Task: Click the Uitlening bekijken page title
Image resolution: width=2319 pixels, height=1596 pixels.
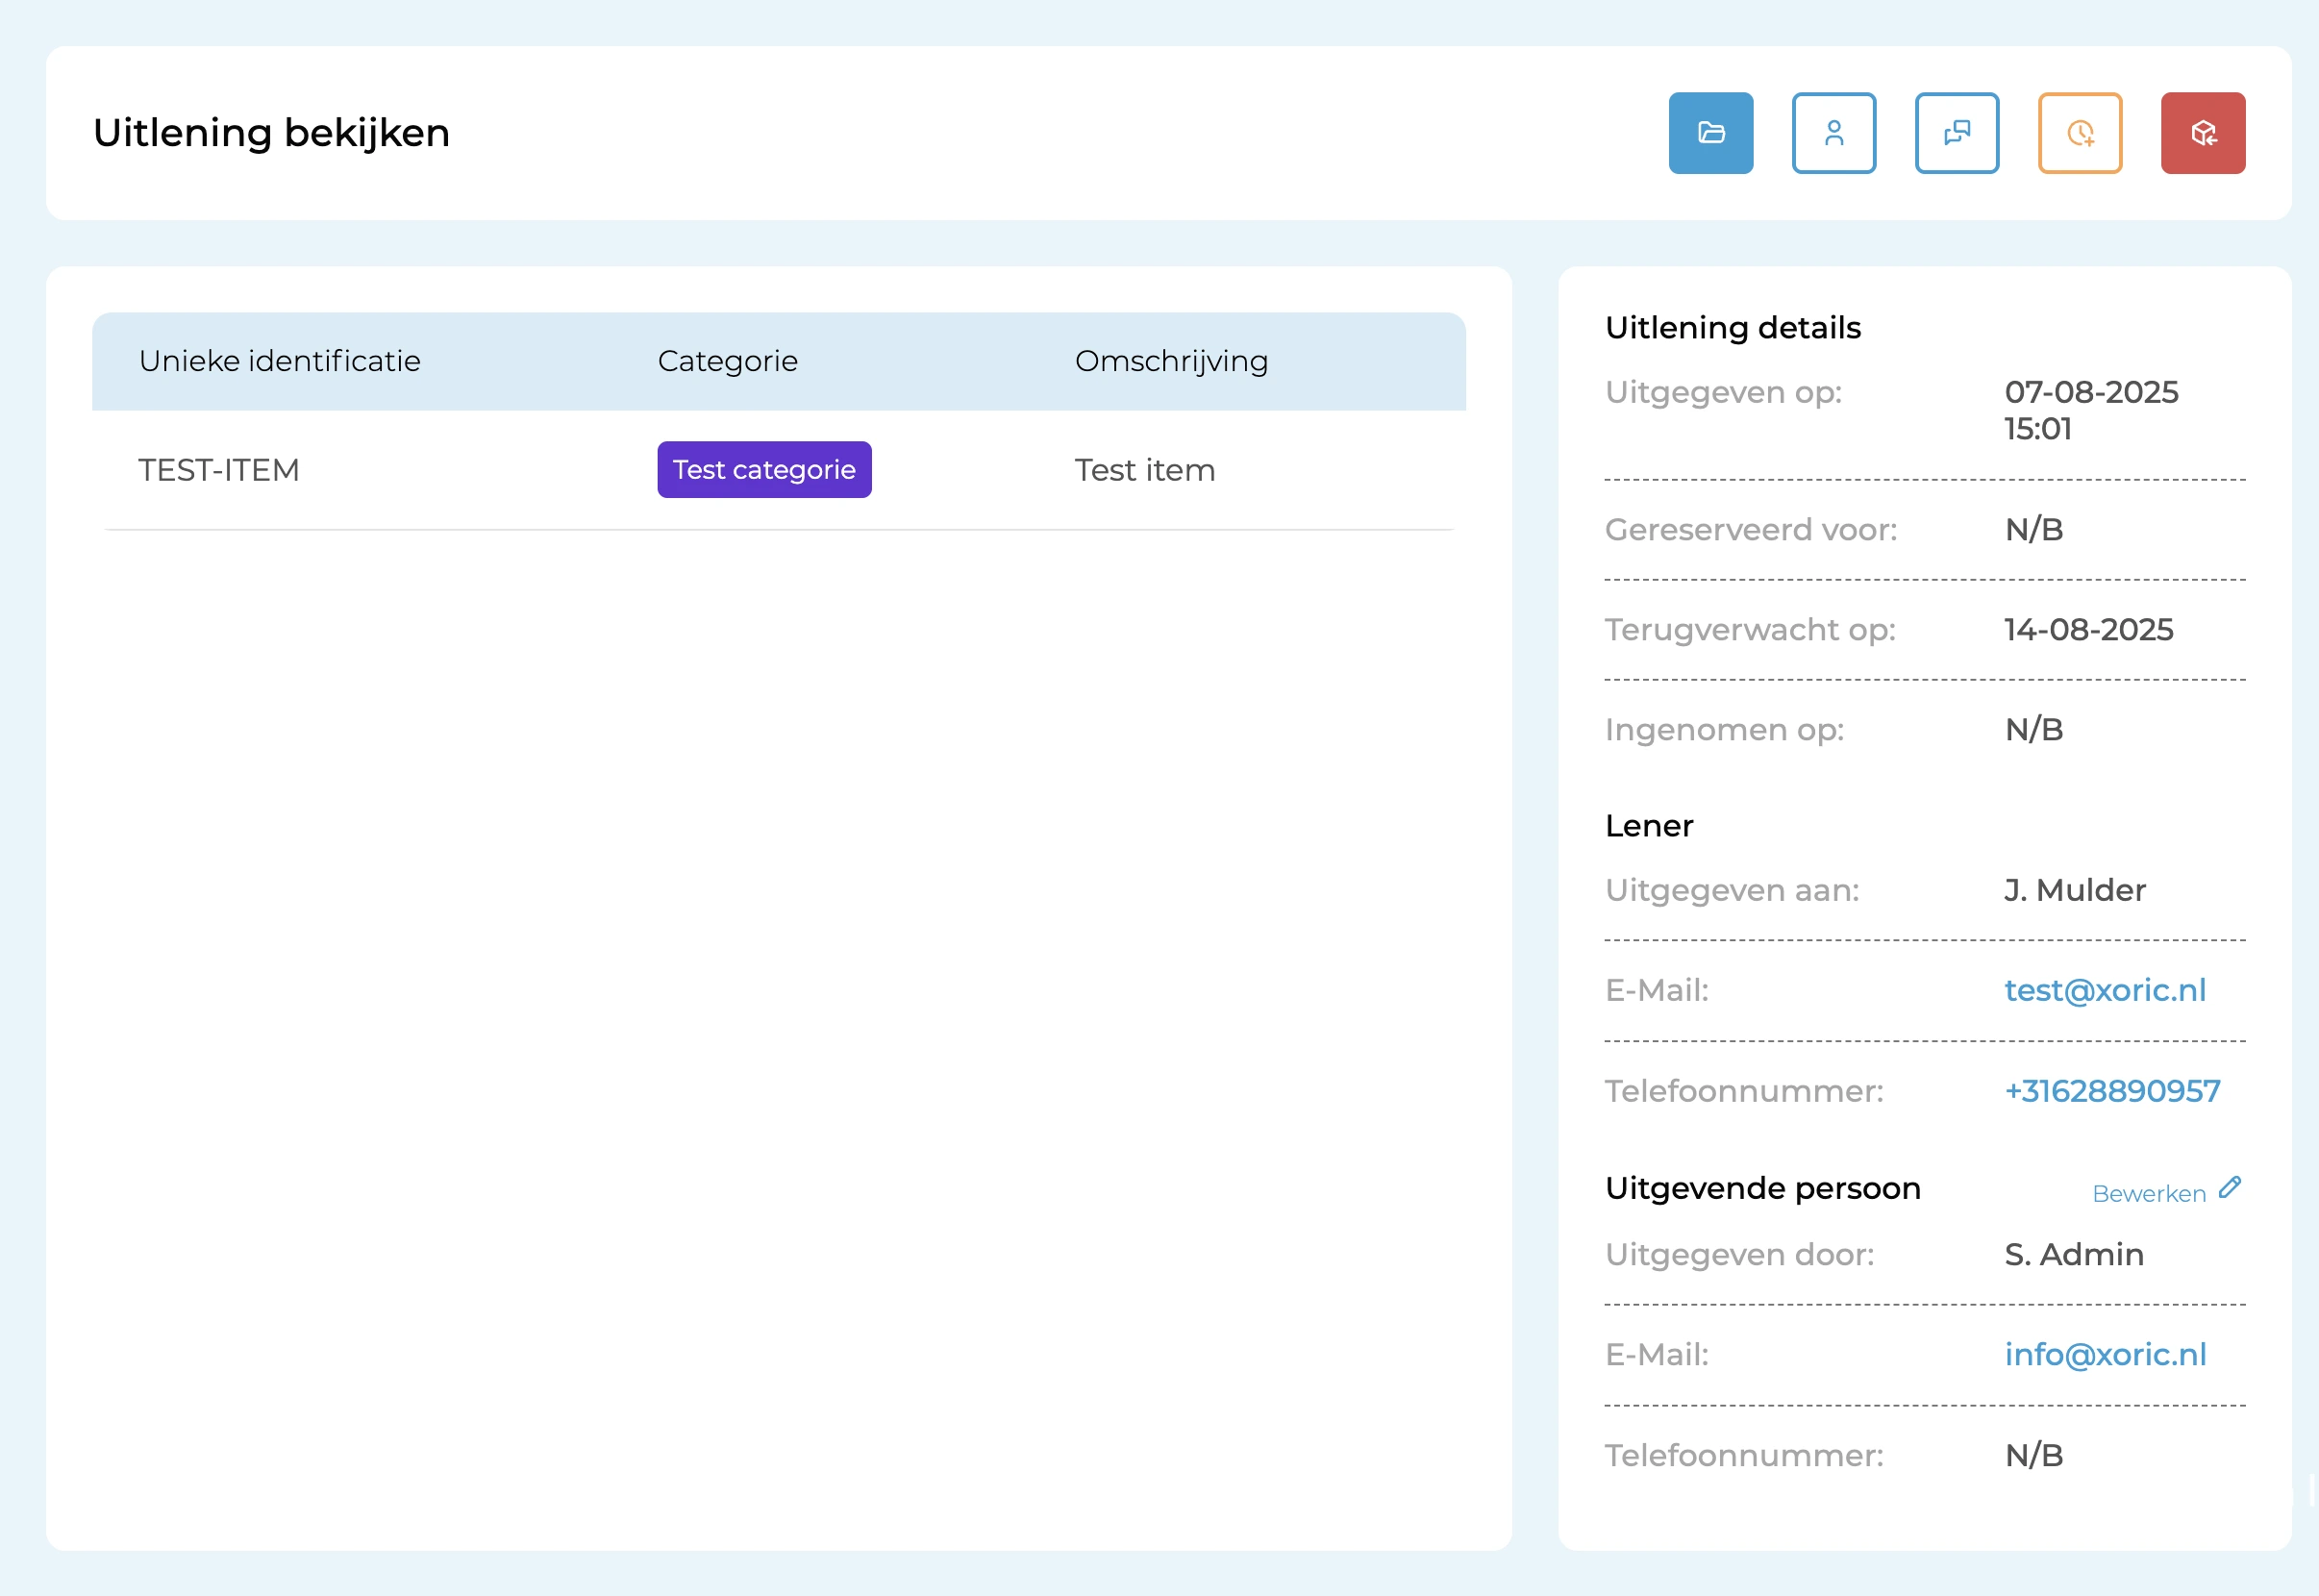Action: tap(271, 131)
